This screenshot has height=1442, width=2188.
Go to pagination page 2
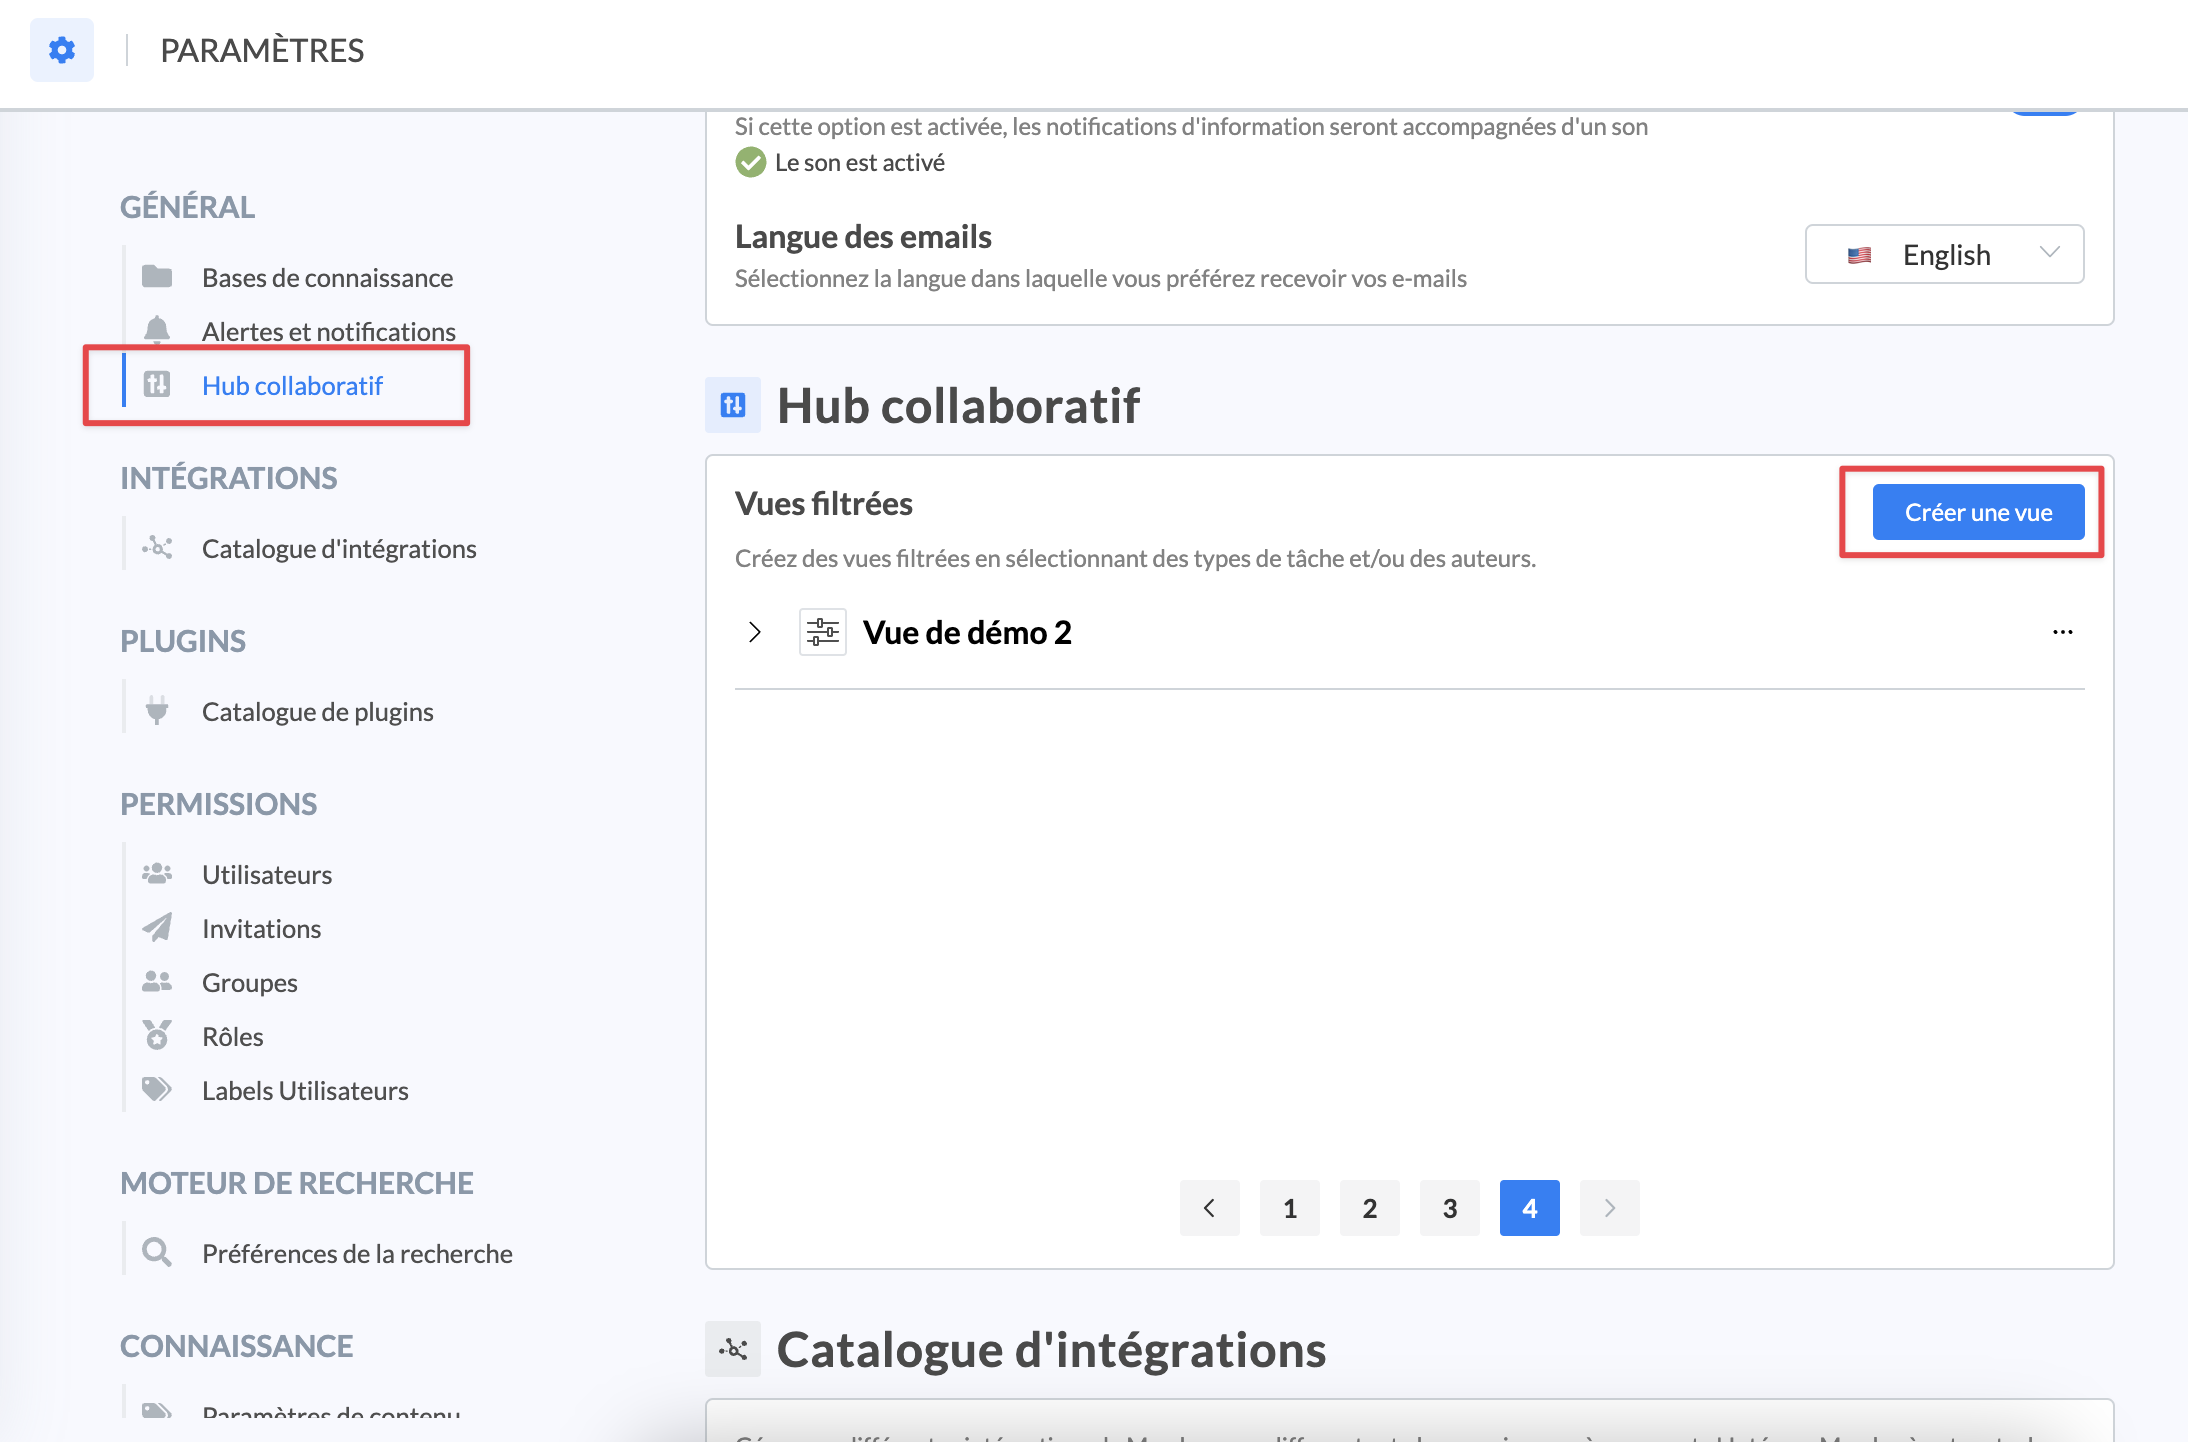click(1369, 1208)
